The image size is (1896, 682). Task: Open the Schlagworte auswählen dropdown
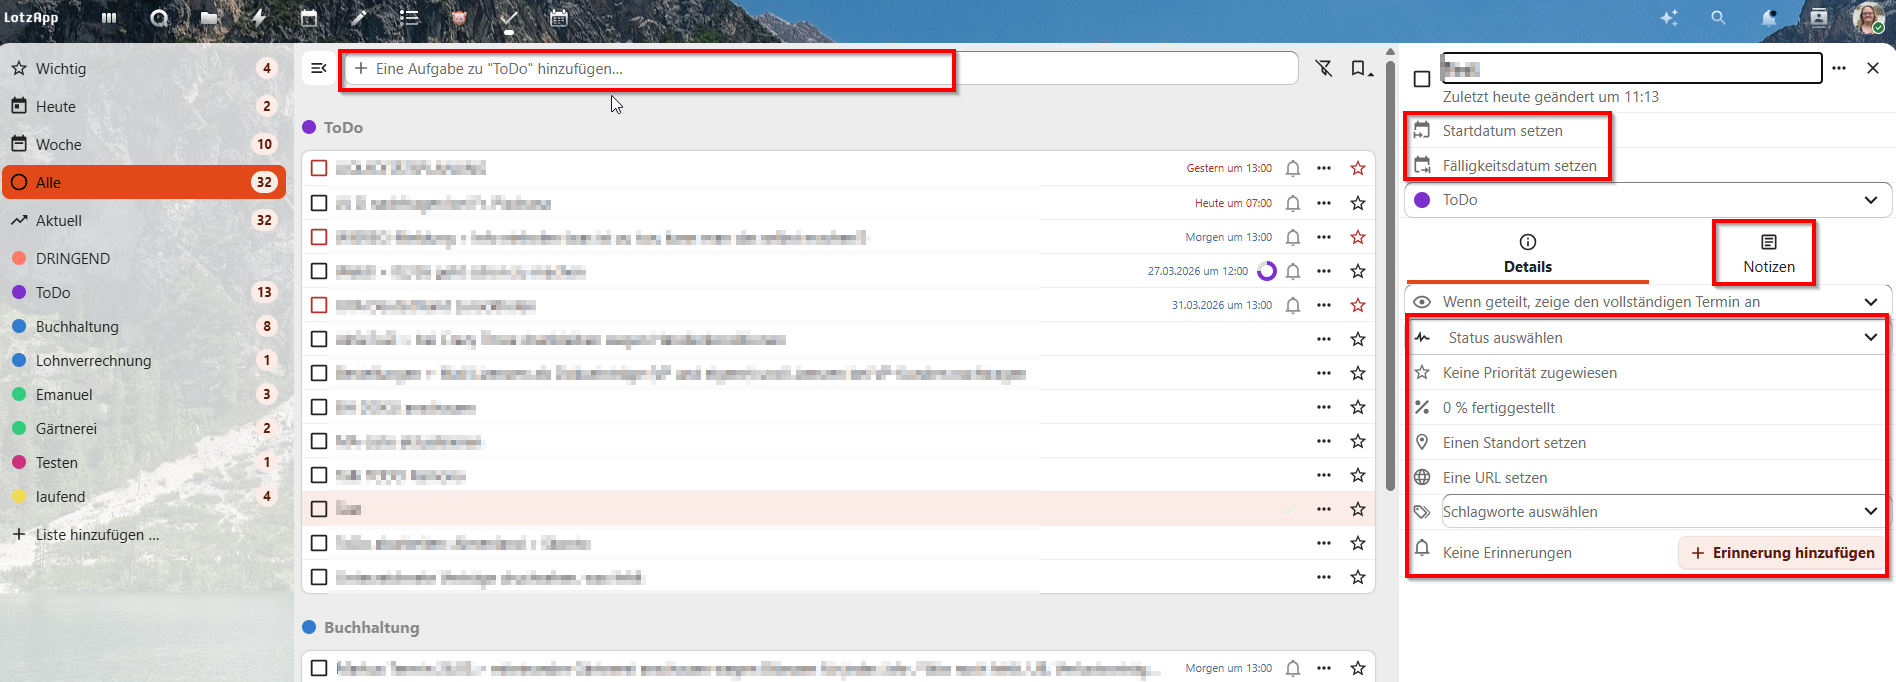1660,512
